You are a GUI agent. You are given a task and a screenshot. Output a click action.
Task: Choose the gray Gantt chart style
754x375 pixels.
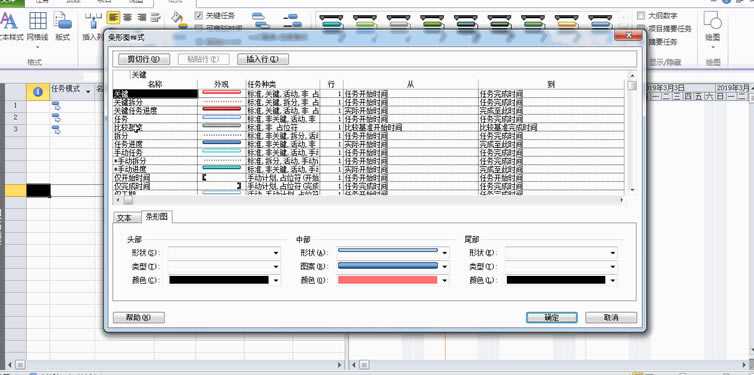[x=399, y=21]
